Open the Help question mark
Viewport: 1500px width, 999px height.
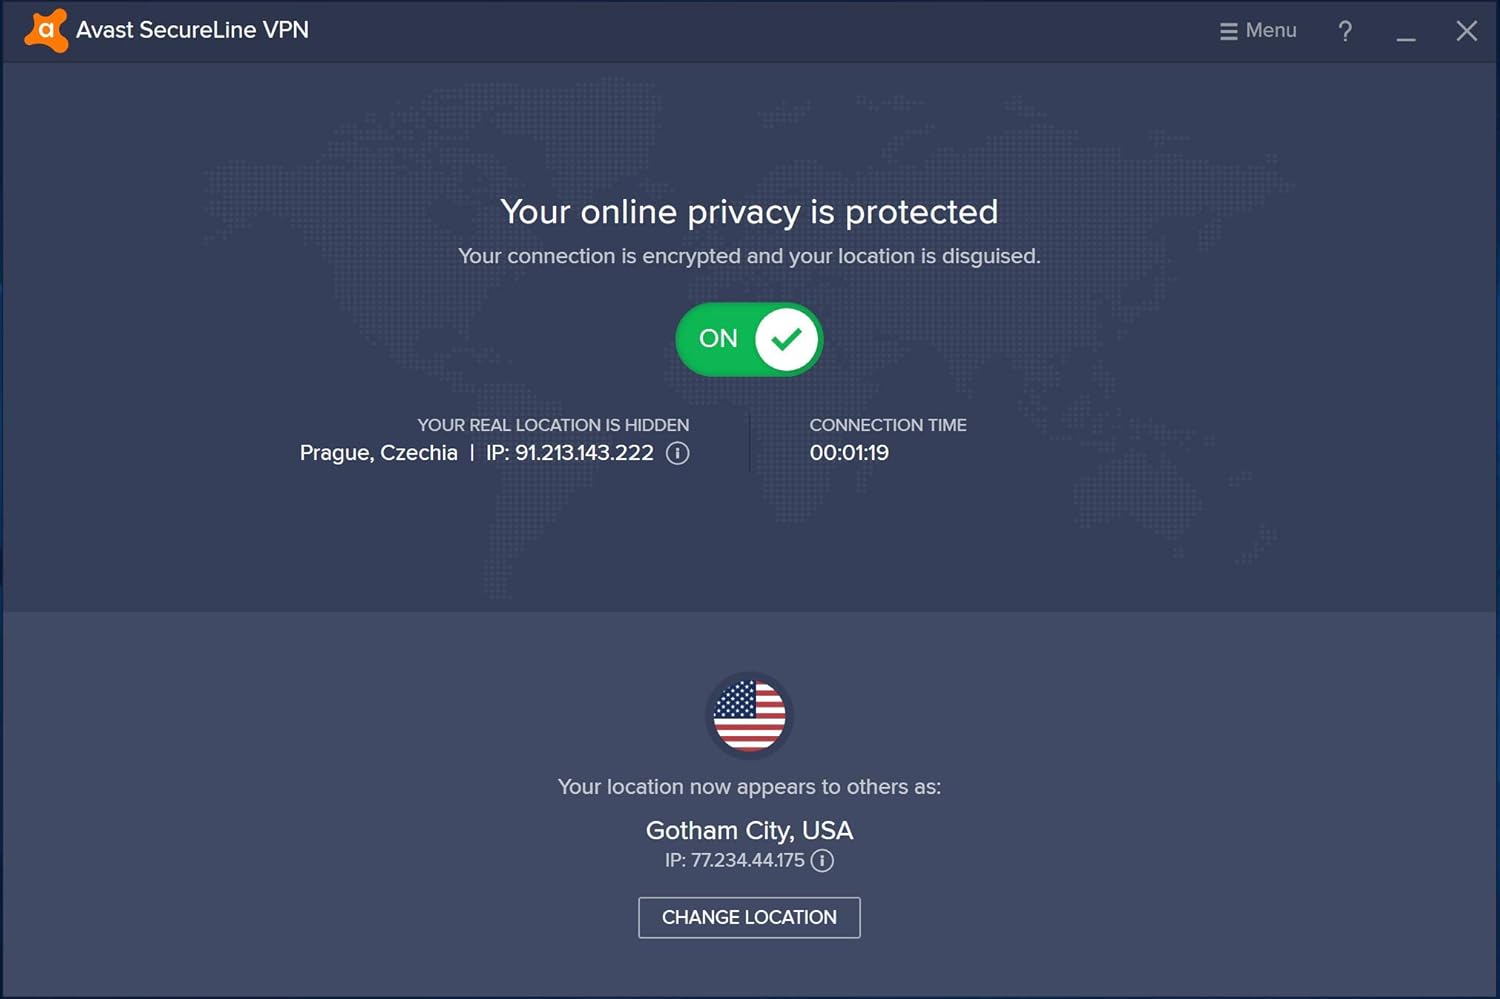tap(1345, 31)
